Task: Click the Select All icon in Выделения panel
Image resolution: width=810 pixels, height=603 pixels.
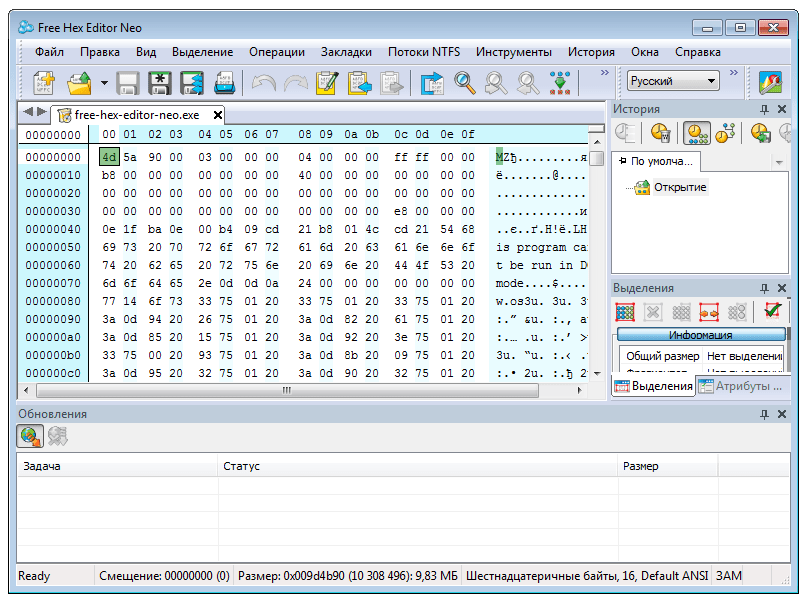Action: (625, 311)
